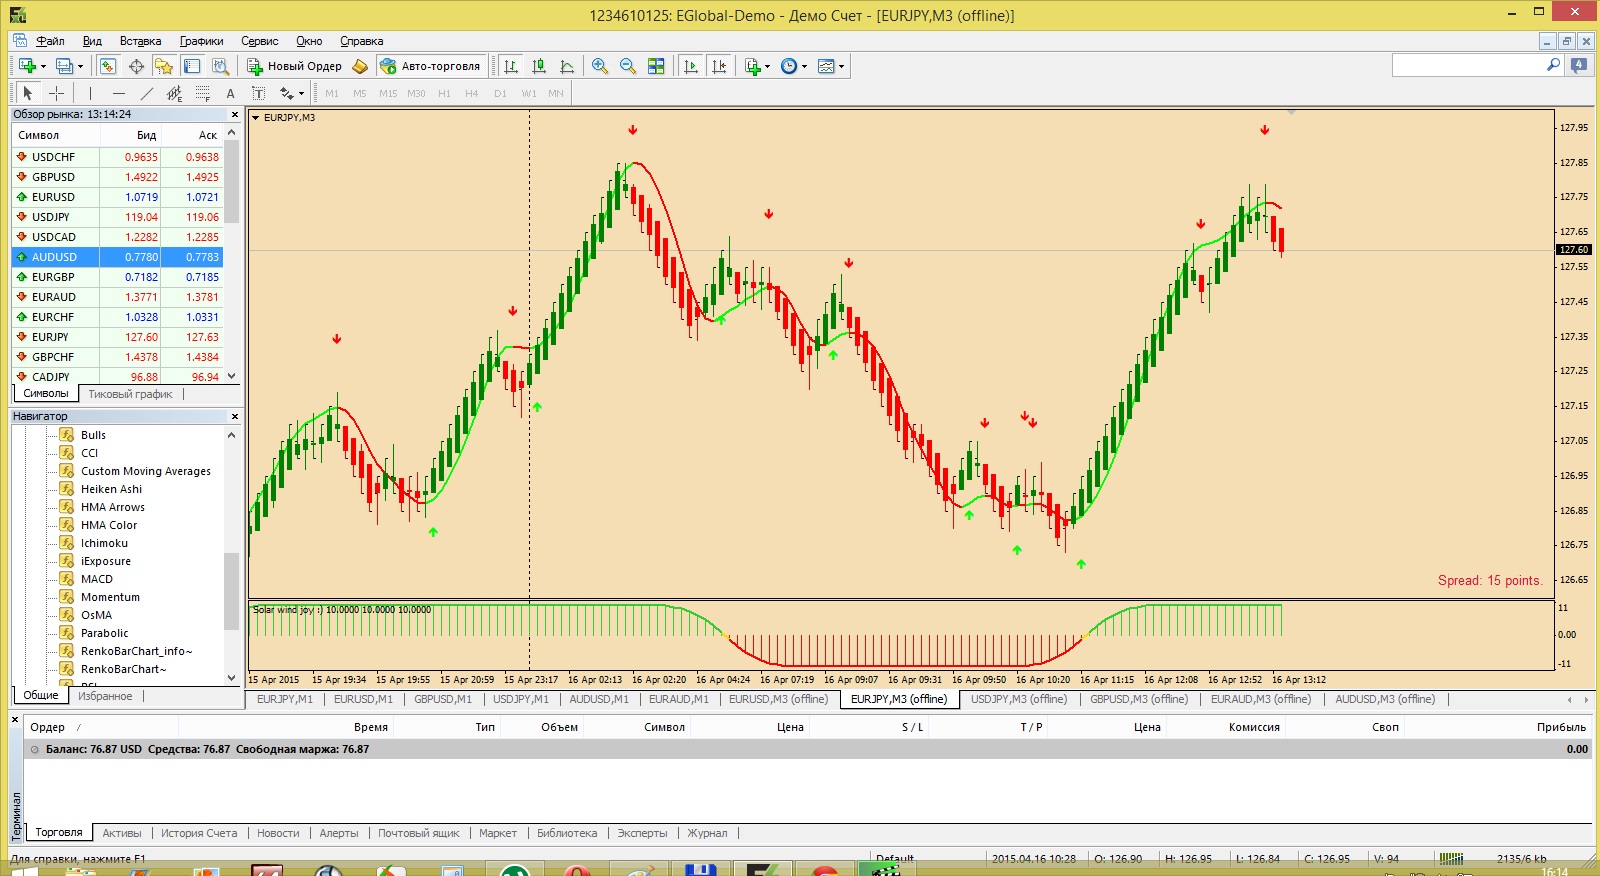Toggle the Авто-торговля button
Viewport: 1600px width, 876px height.
pos(431,66)
